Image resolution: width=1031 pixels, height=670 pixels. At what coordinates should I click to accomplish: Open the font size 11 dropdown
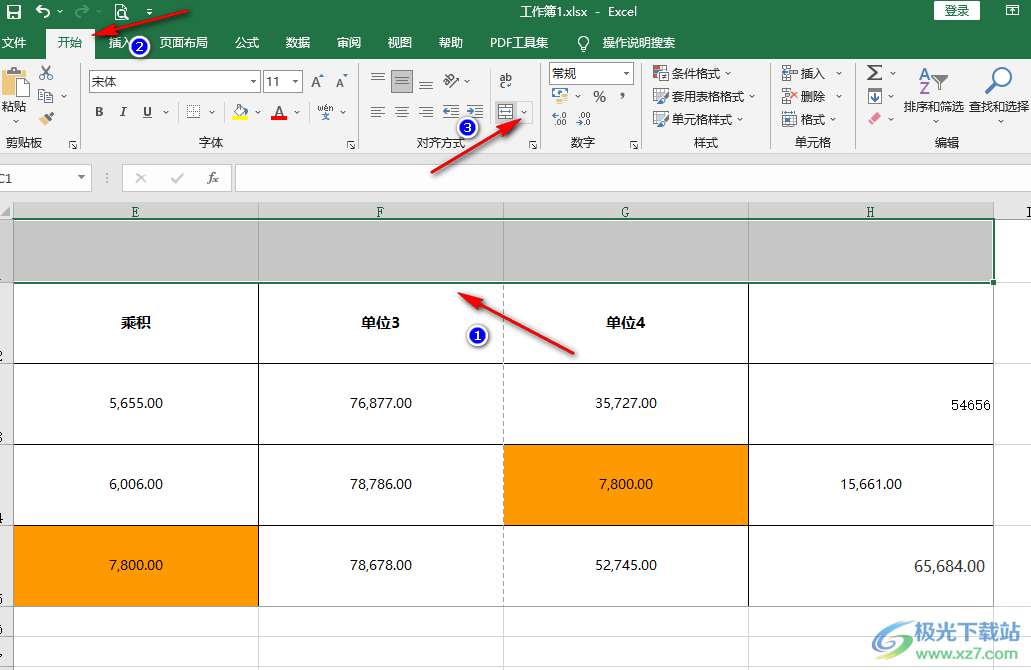(x=296, y=82)
